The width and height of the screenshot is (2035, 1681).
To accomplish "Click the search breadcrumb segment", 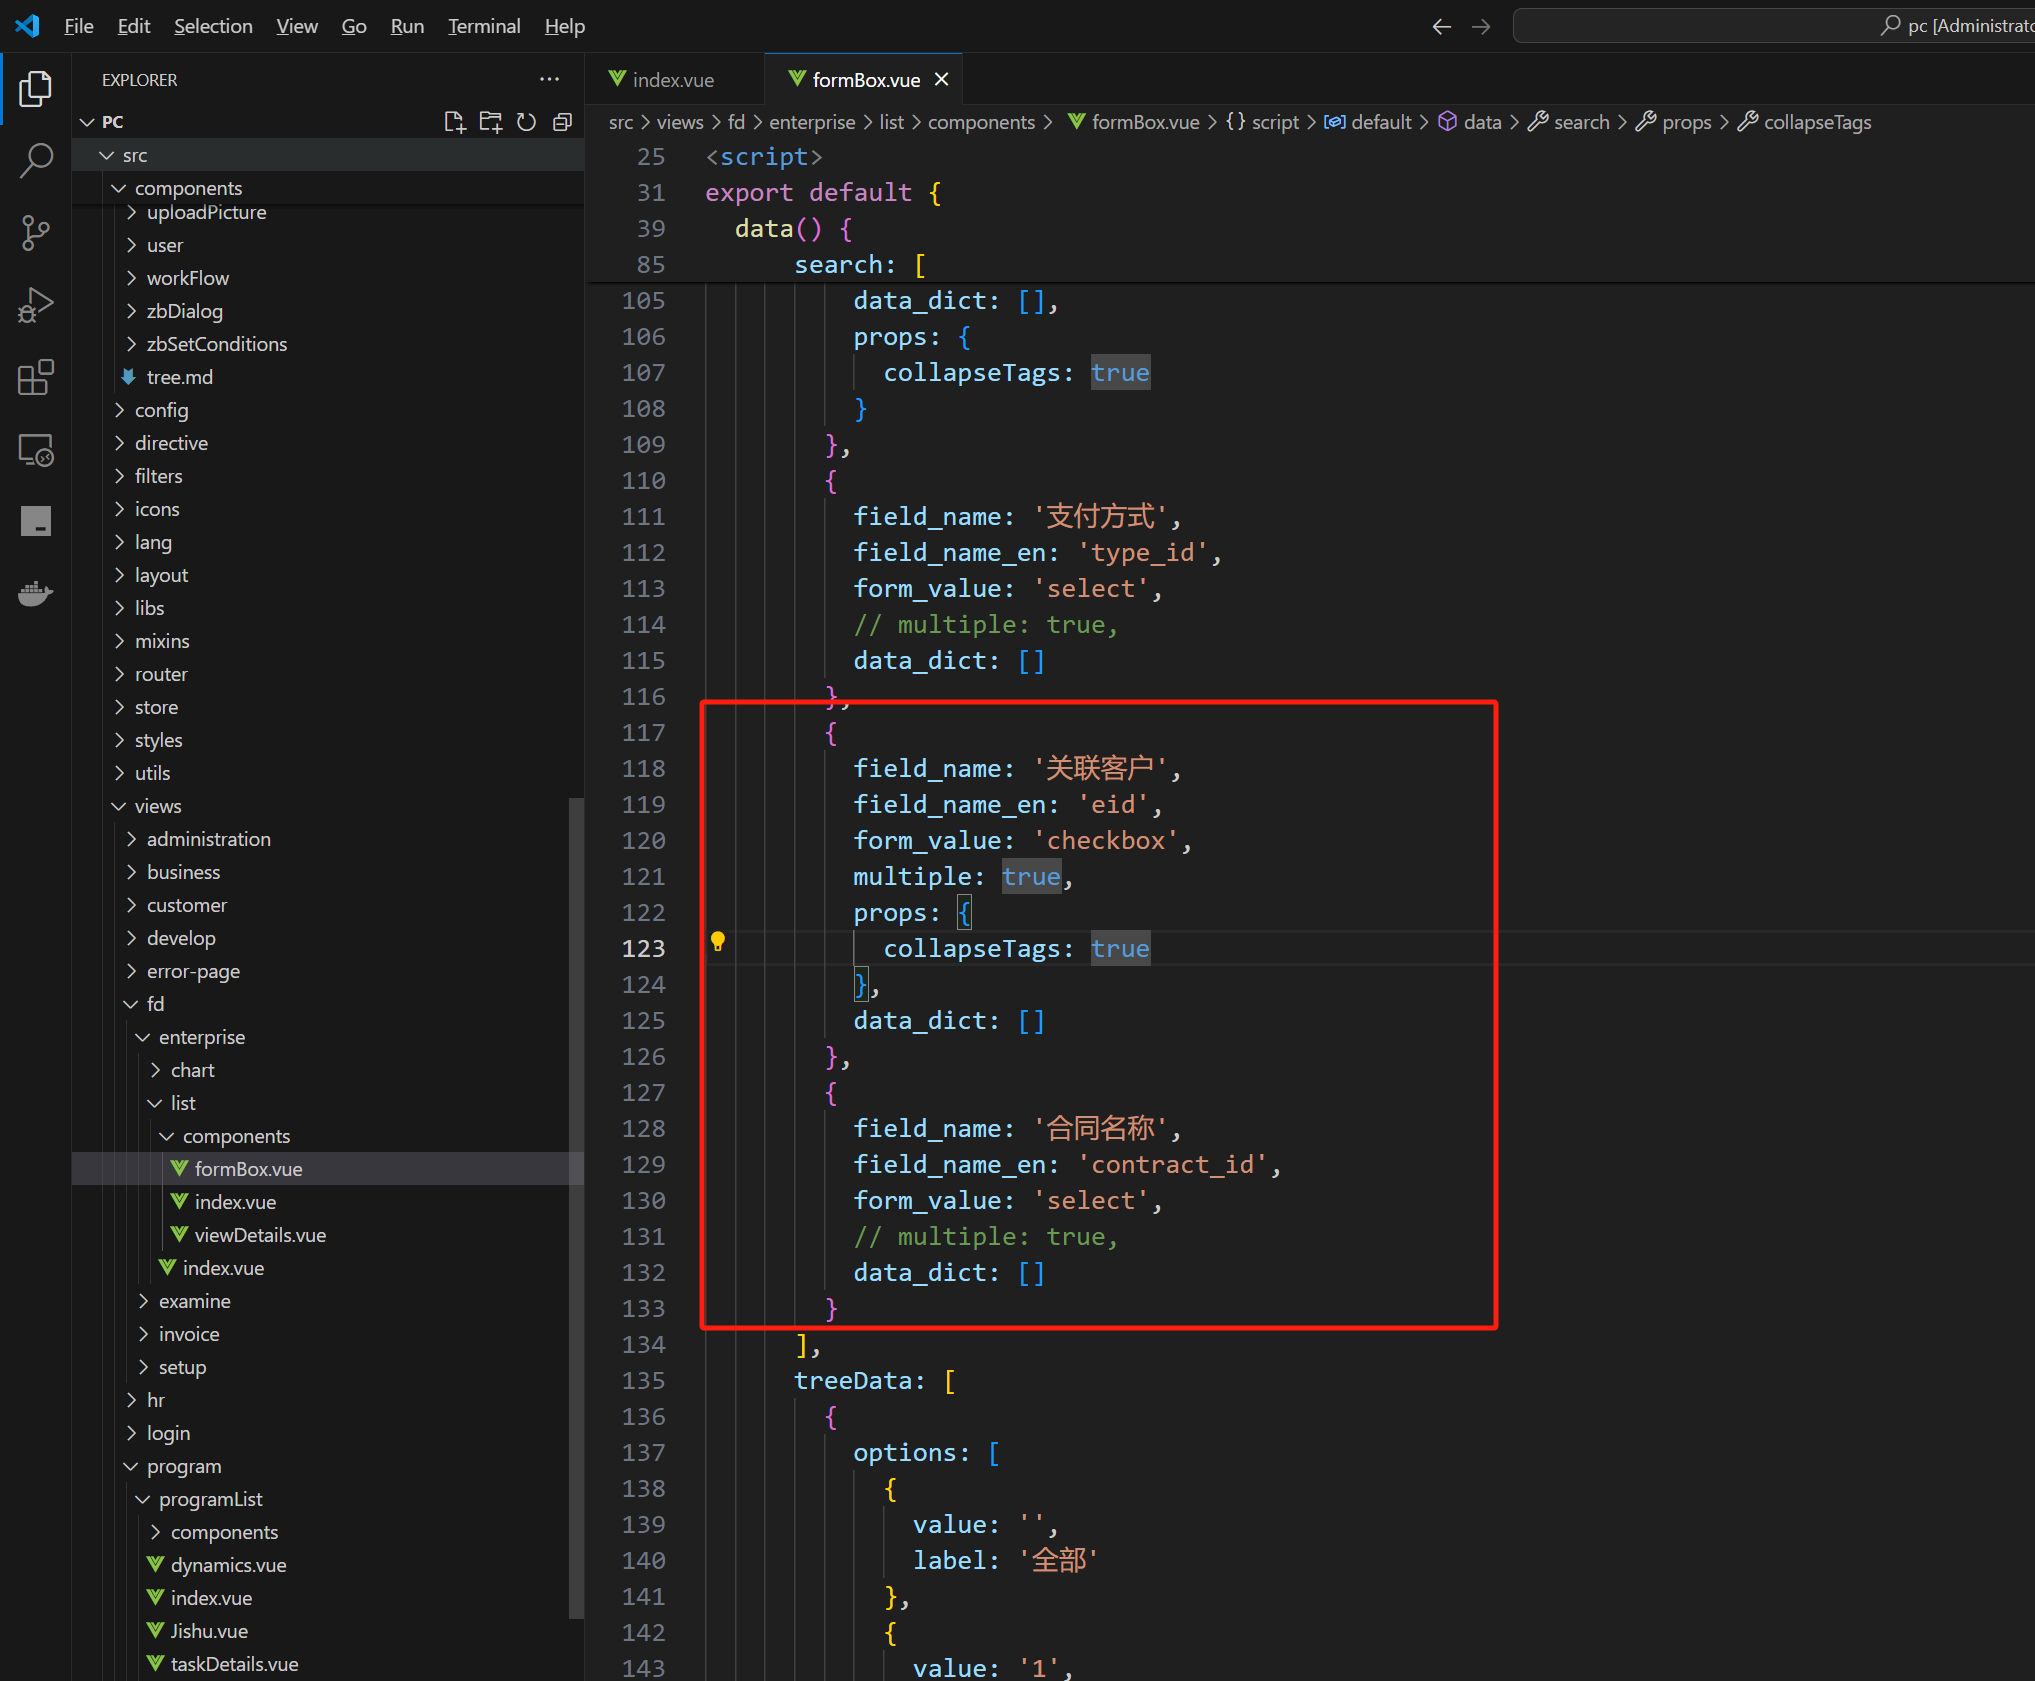I will point(1568,122).
